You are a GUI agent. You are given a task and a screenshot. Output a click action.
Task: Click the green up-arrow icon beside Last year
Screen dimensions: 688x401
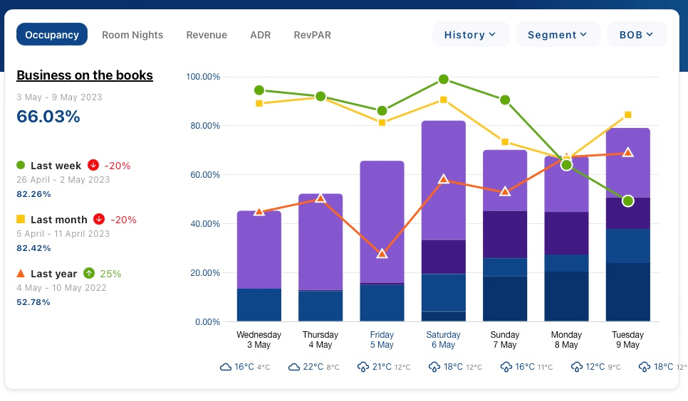[89, 273]
